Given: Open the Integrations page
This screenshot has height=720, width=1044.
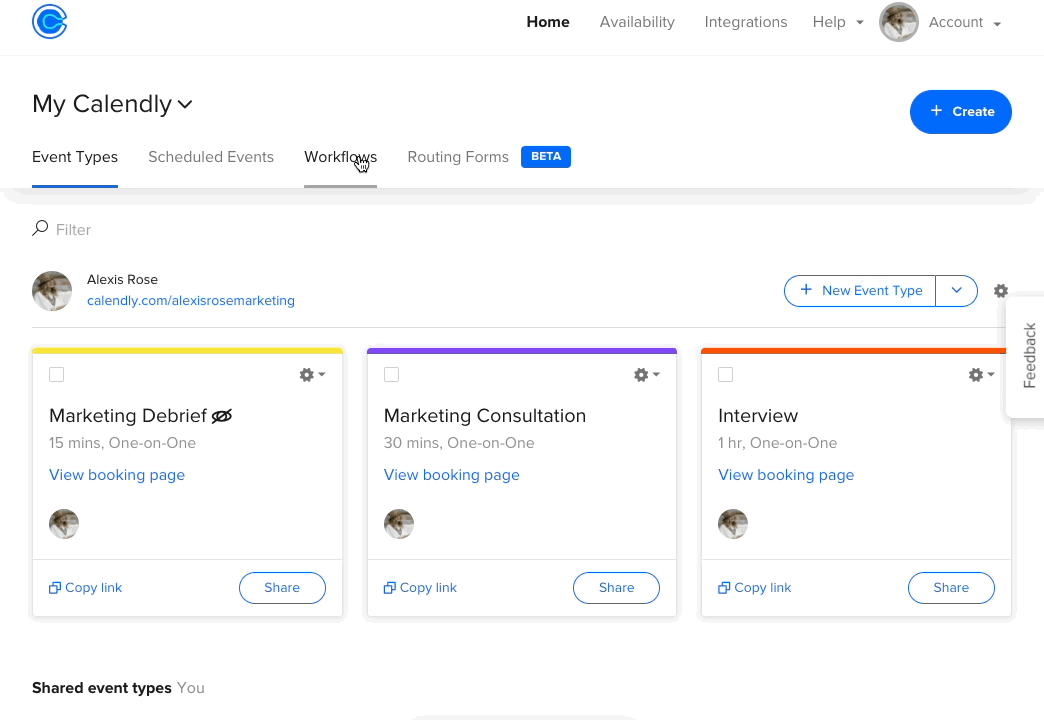Looking at the screenshot, I should [746, 22].
